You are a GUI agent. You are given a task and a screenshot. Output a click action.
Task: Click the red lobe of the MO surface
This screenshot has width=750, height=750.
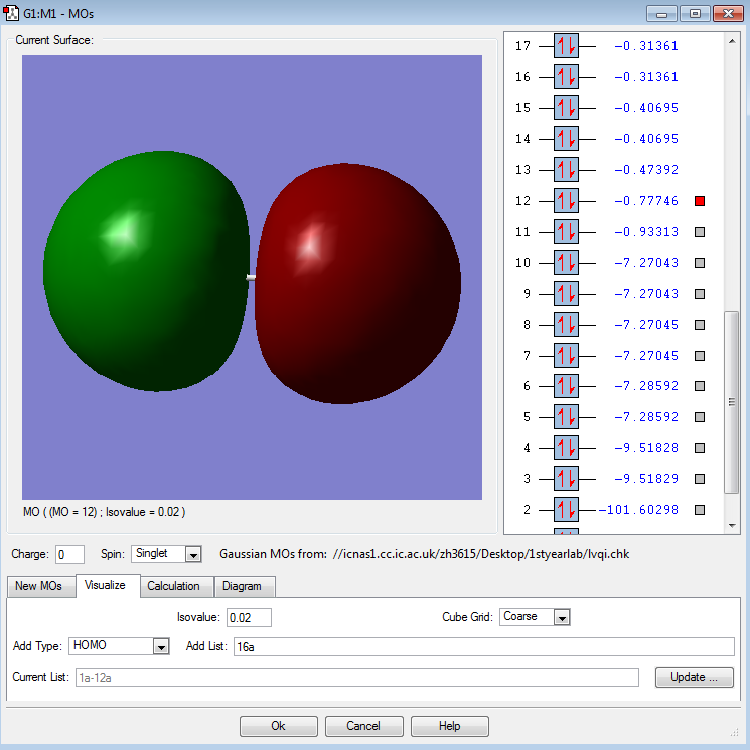click(x=358, y=284)
